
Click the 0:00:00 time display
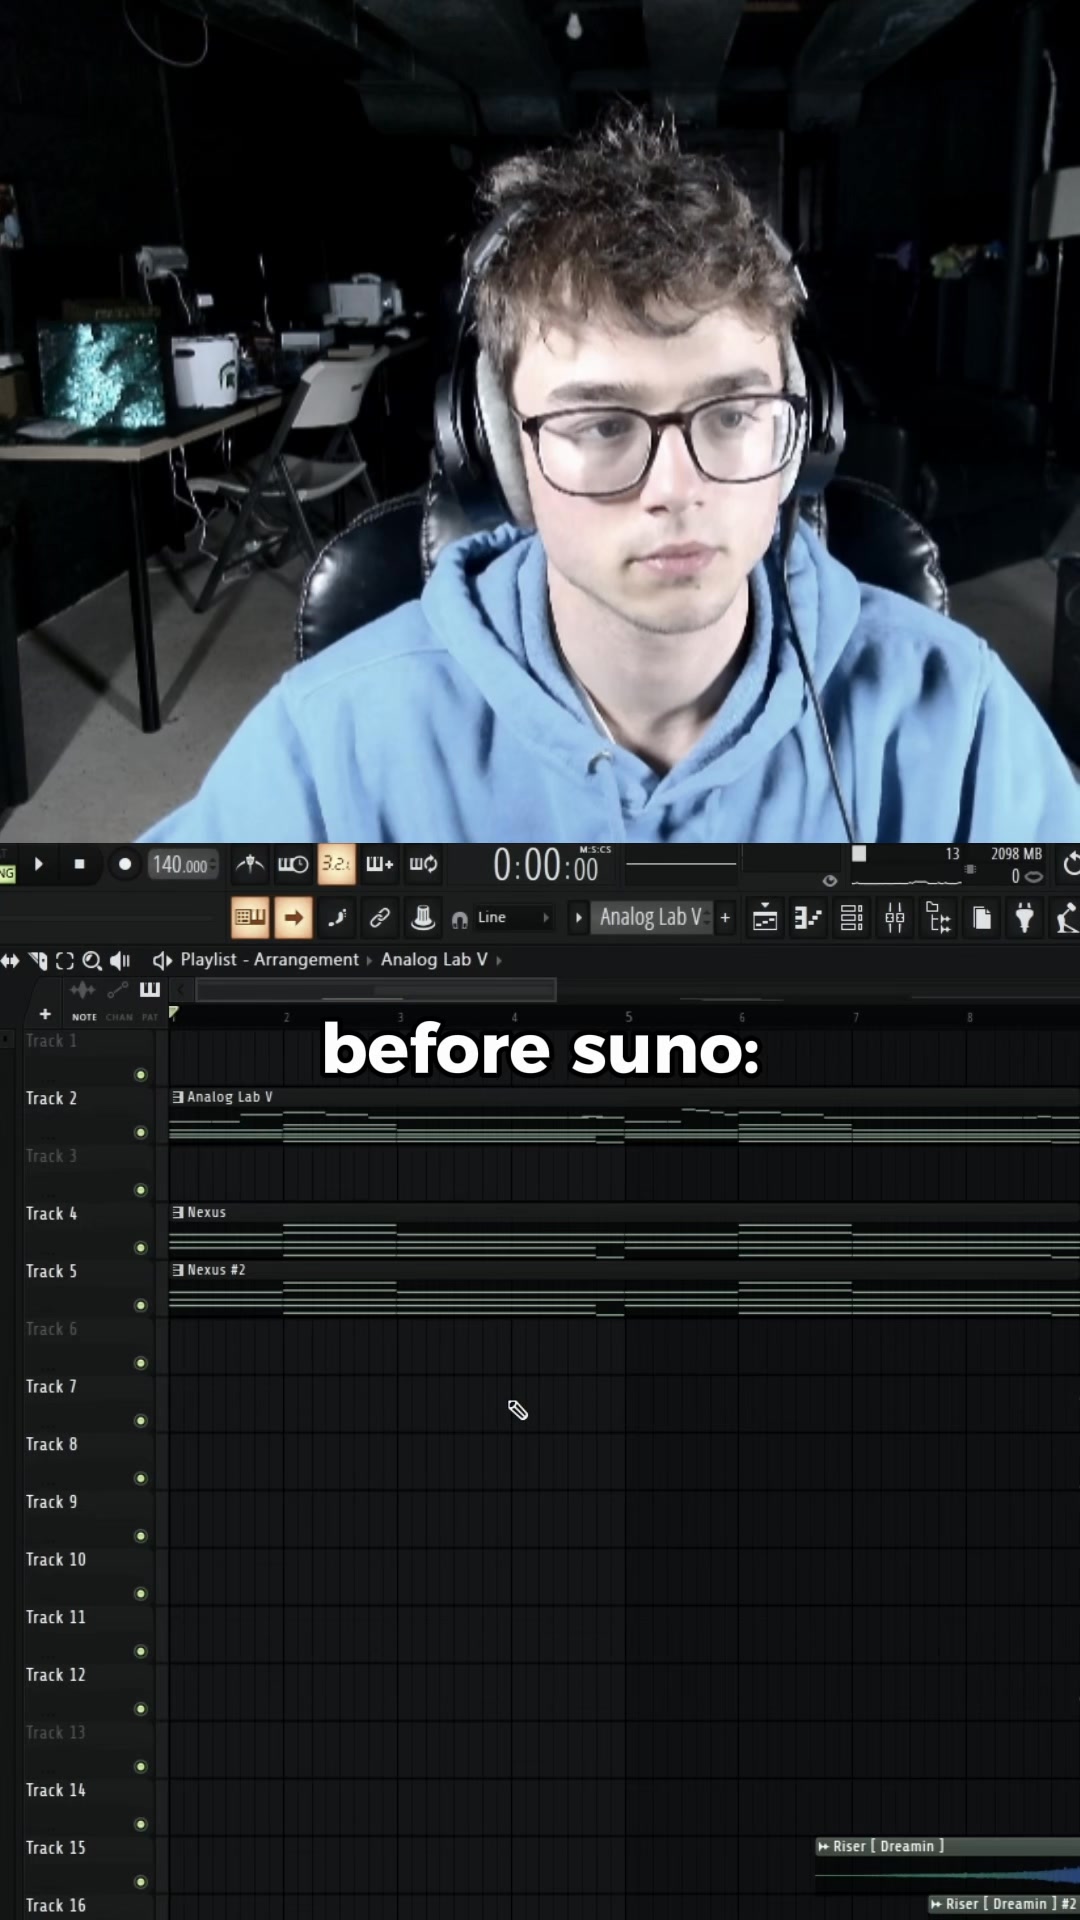point(546,866)
